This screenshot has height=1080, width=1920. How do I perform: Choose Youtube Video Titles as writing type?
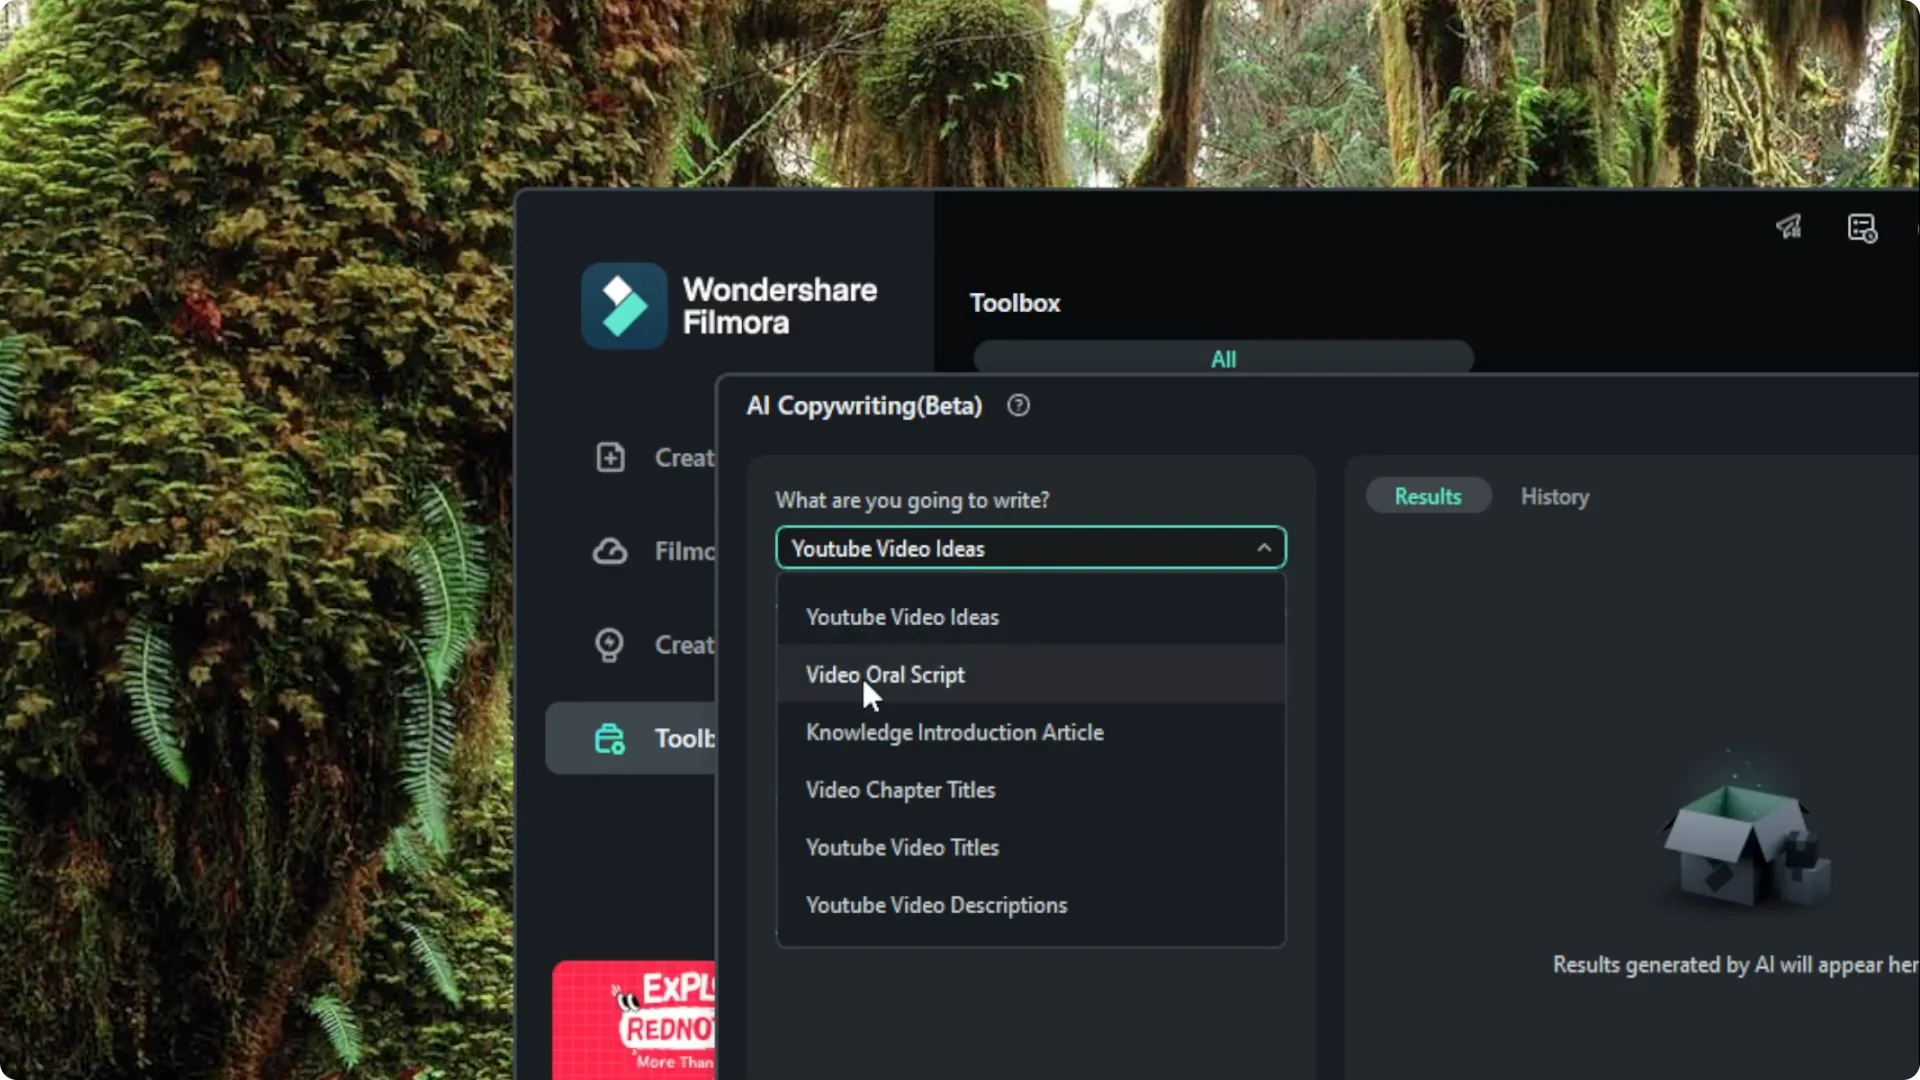pyautogui.click(x=901, y=847)
